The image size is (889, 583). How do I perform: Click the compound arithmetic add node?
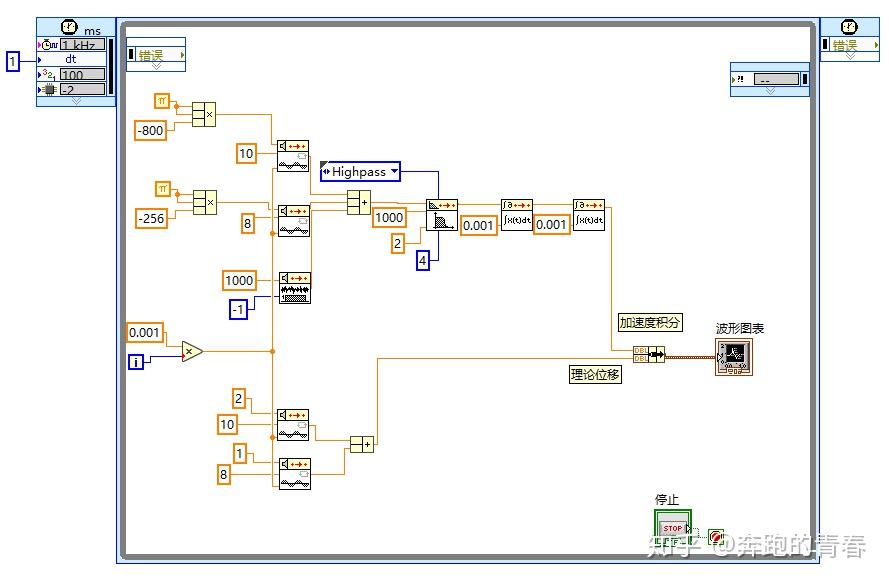point(357,203)
